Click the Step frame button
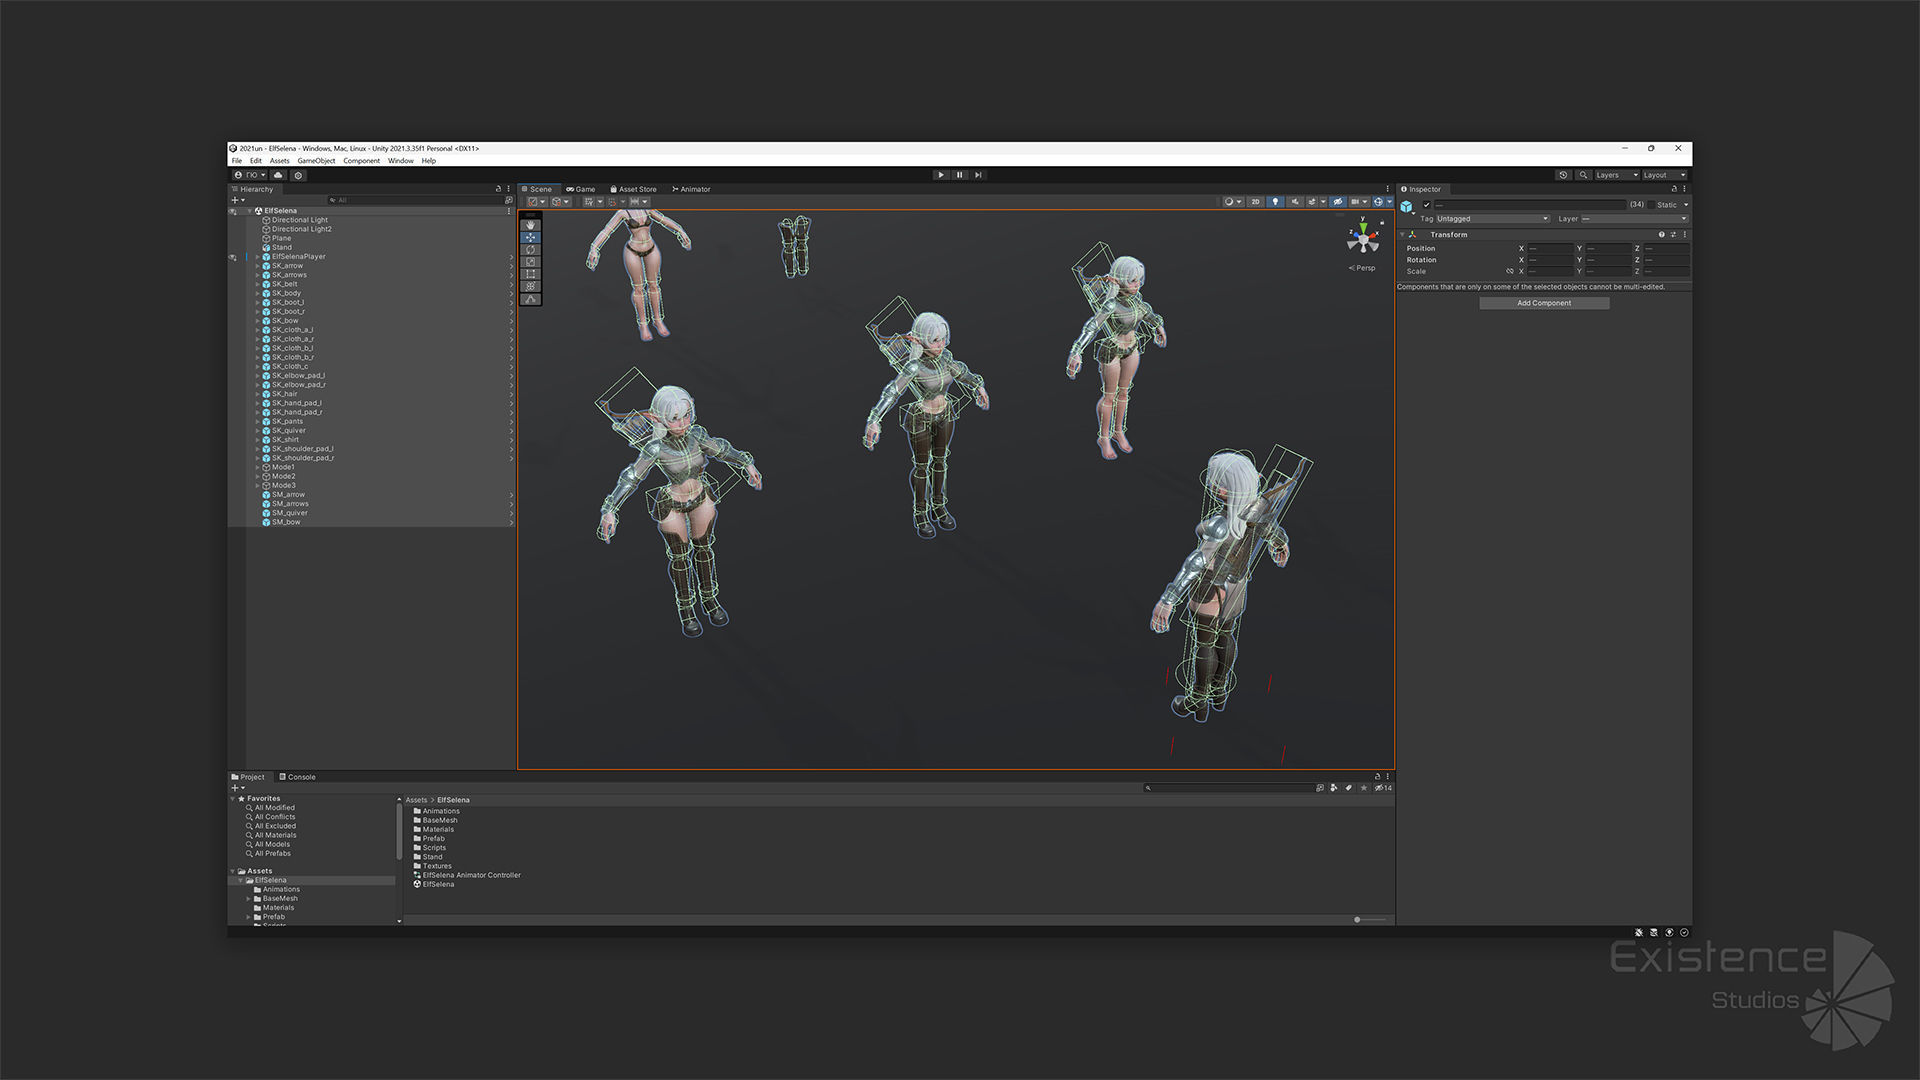Image resolution: width=1920 pixels, height=1080 pixels. 978,175
